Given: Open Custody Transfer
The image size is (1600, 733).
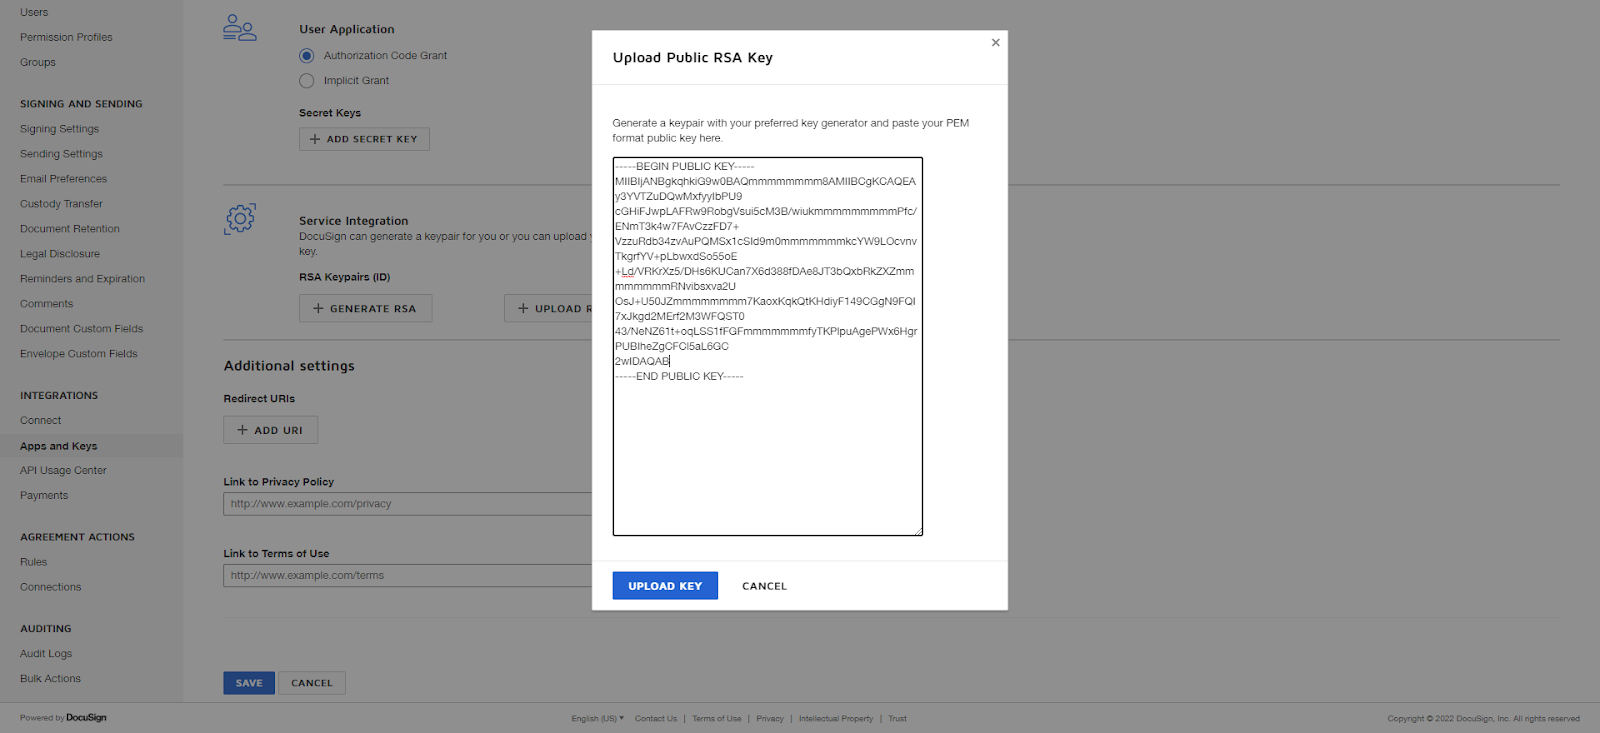Looking at the screenshot, I should coord(61,204).
